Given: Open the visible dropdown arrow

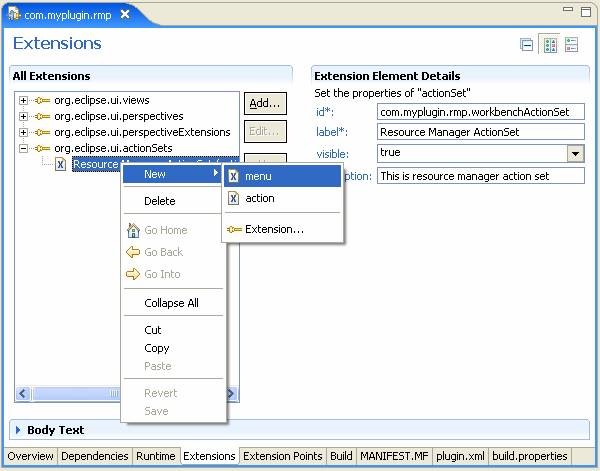Looking at the screenshot, I should point(576,154).
